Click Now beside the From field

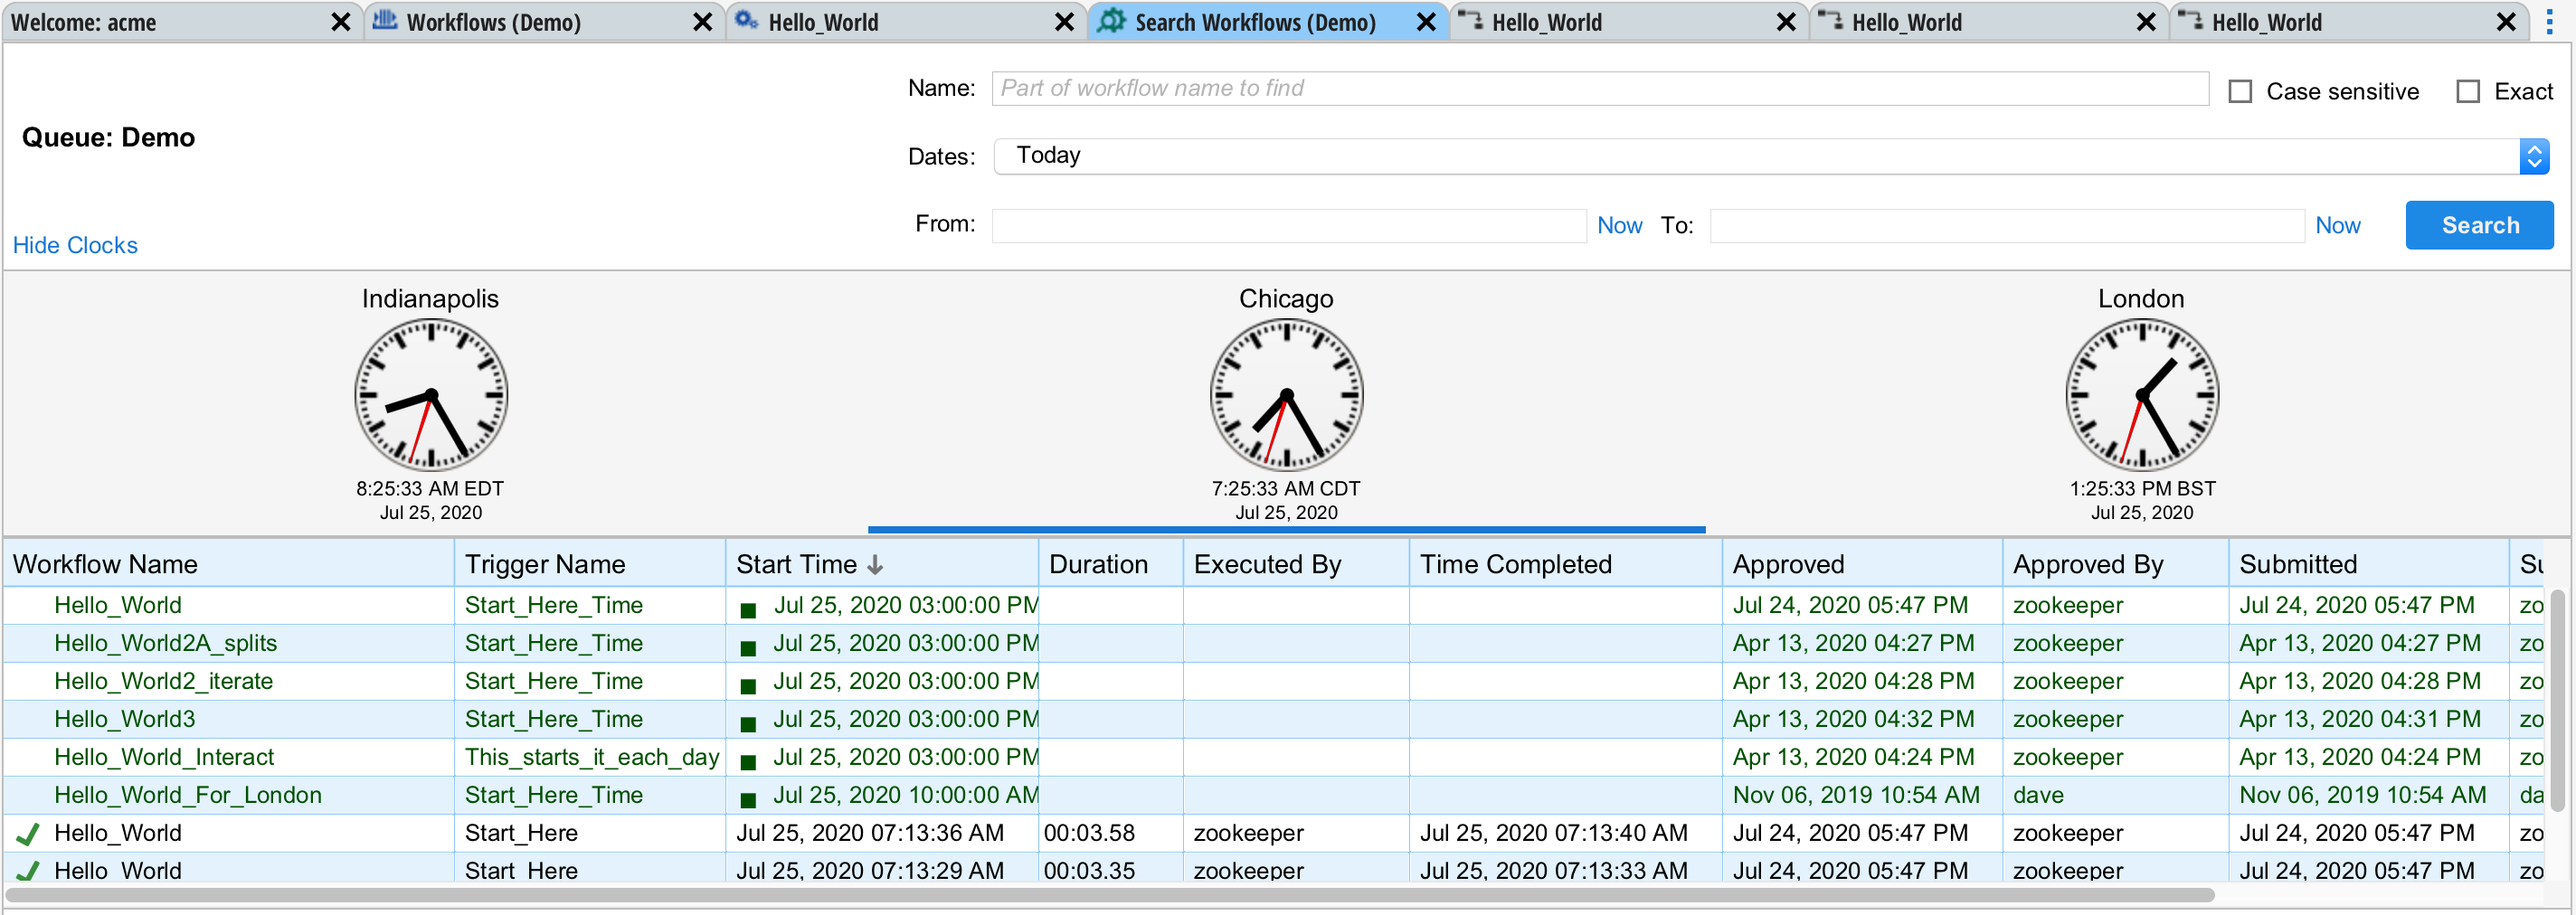coord(1619,225)
